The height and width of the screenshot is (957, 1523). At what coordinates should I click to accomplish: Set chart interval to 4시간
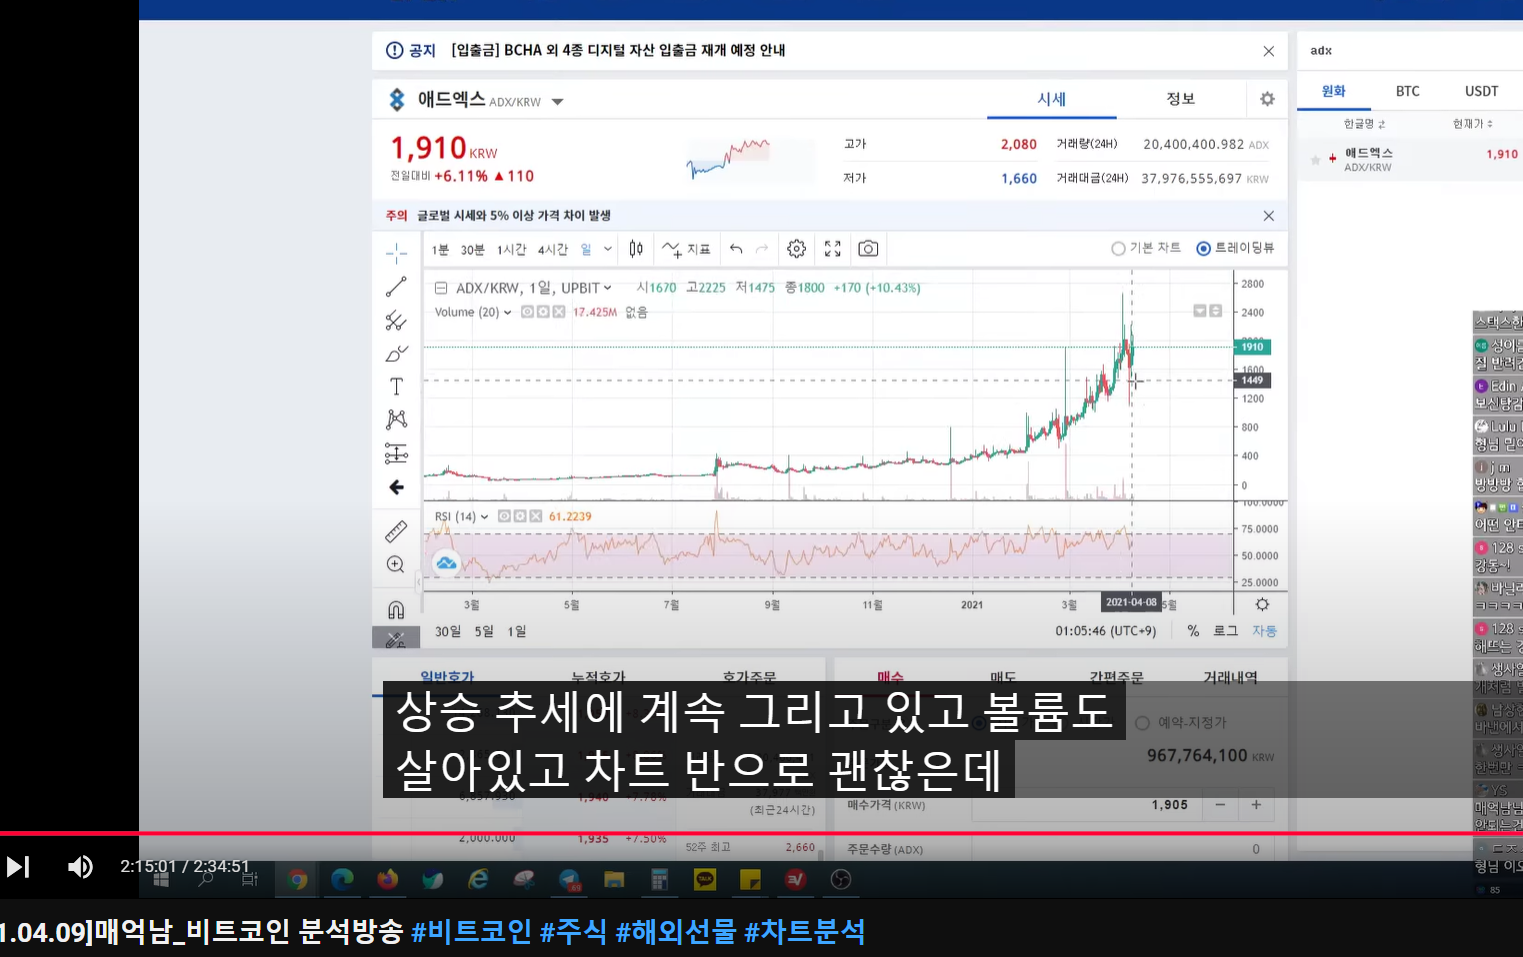(552, 250)
